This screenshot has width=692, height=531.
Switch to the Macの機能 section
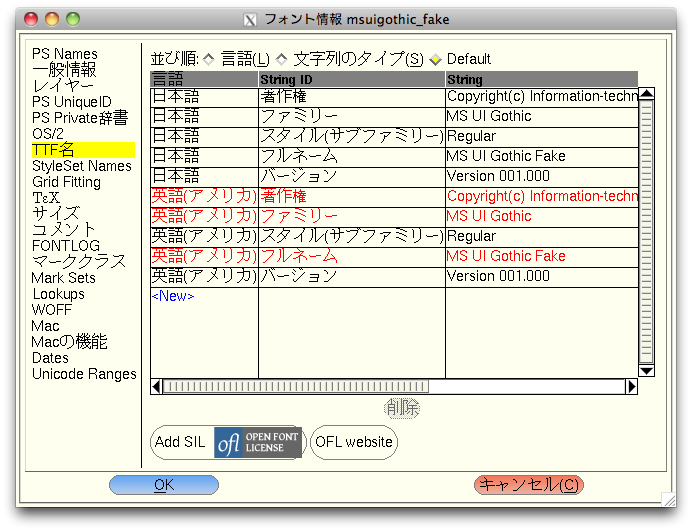pos(69,342)
